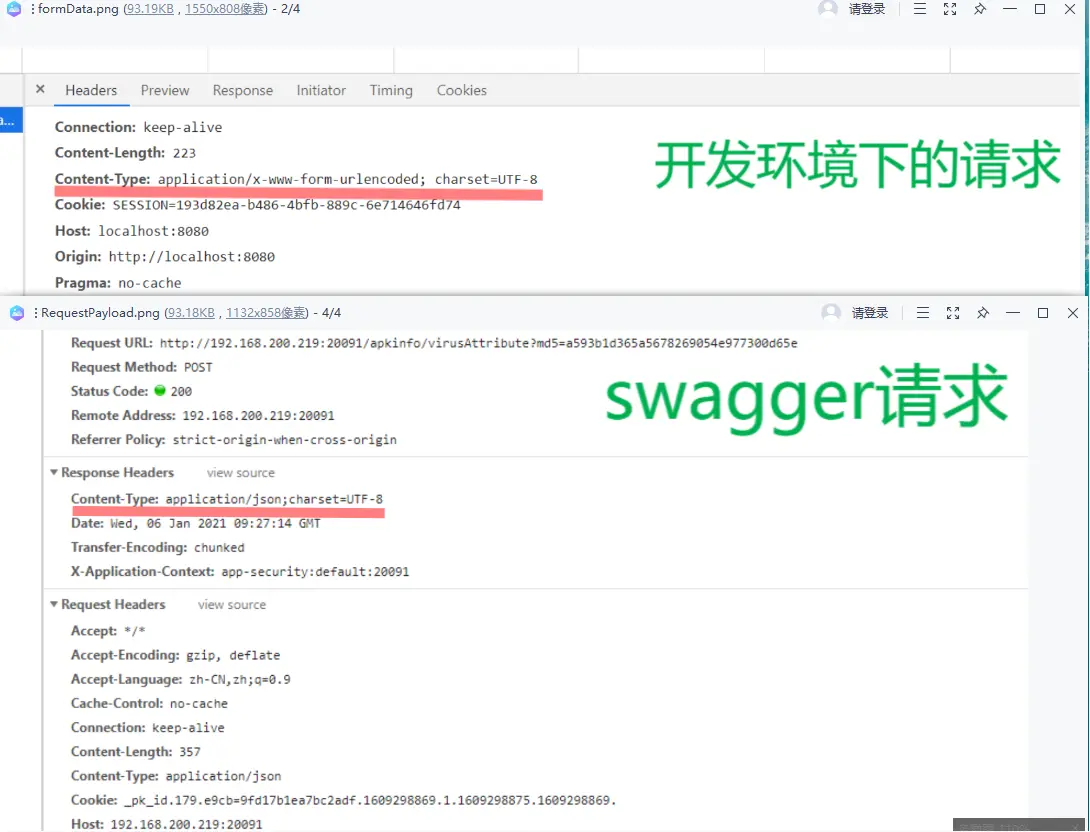Screen dimensions: 1090x832
Task: Click the fullscreen icon in formData.png window
Action: [x=949, y=9]
